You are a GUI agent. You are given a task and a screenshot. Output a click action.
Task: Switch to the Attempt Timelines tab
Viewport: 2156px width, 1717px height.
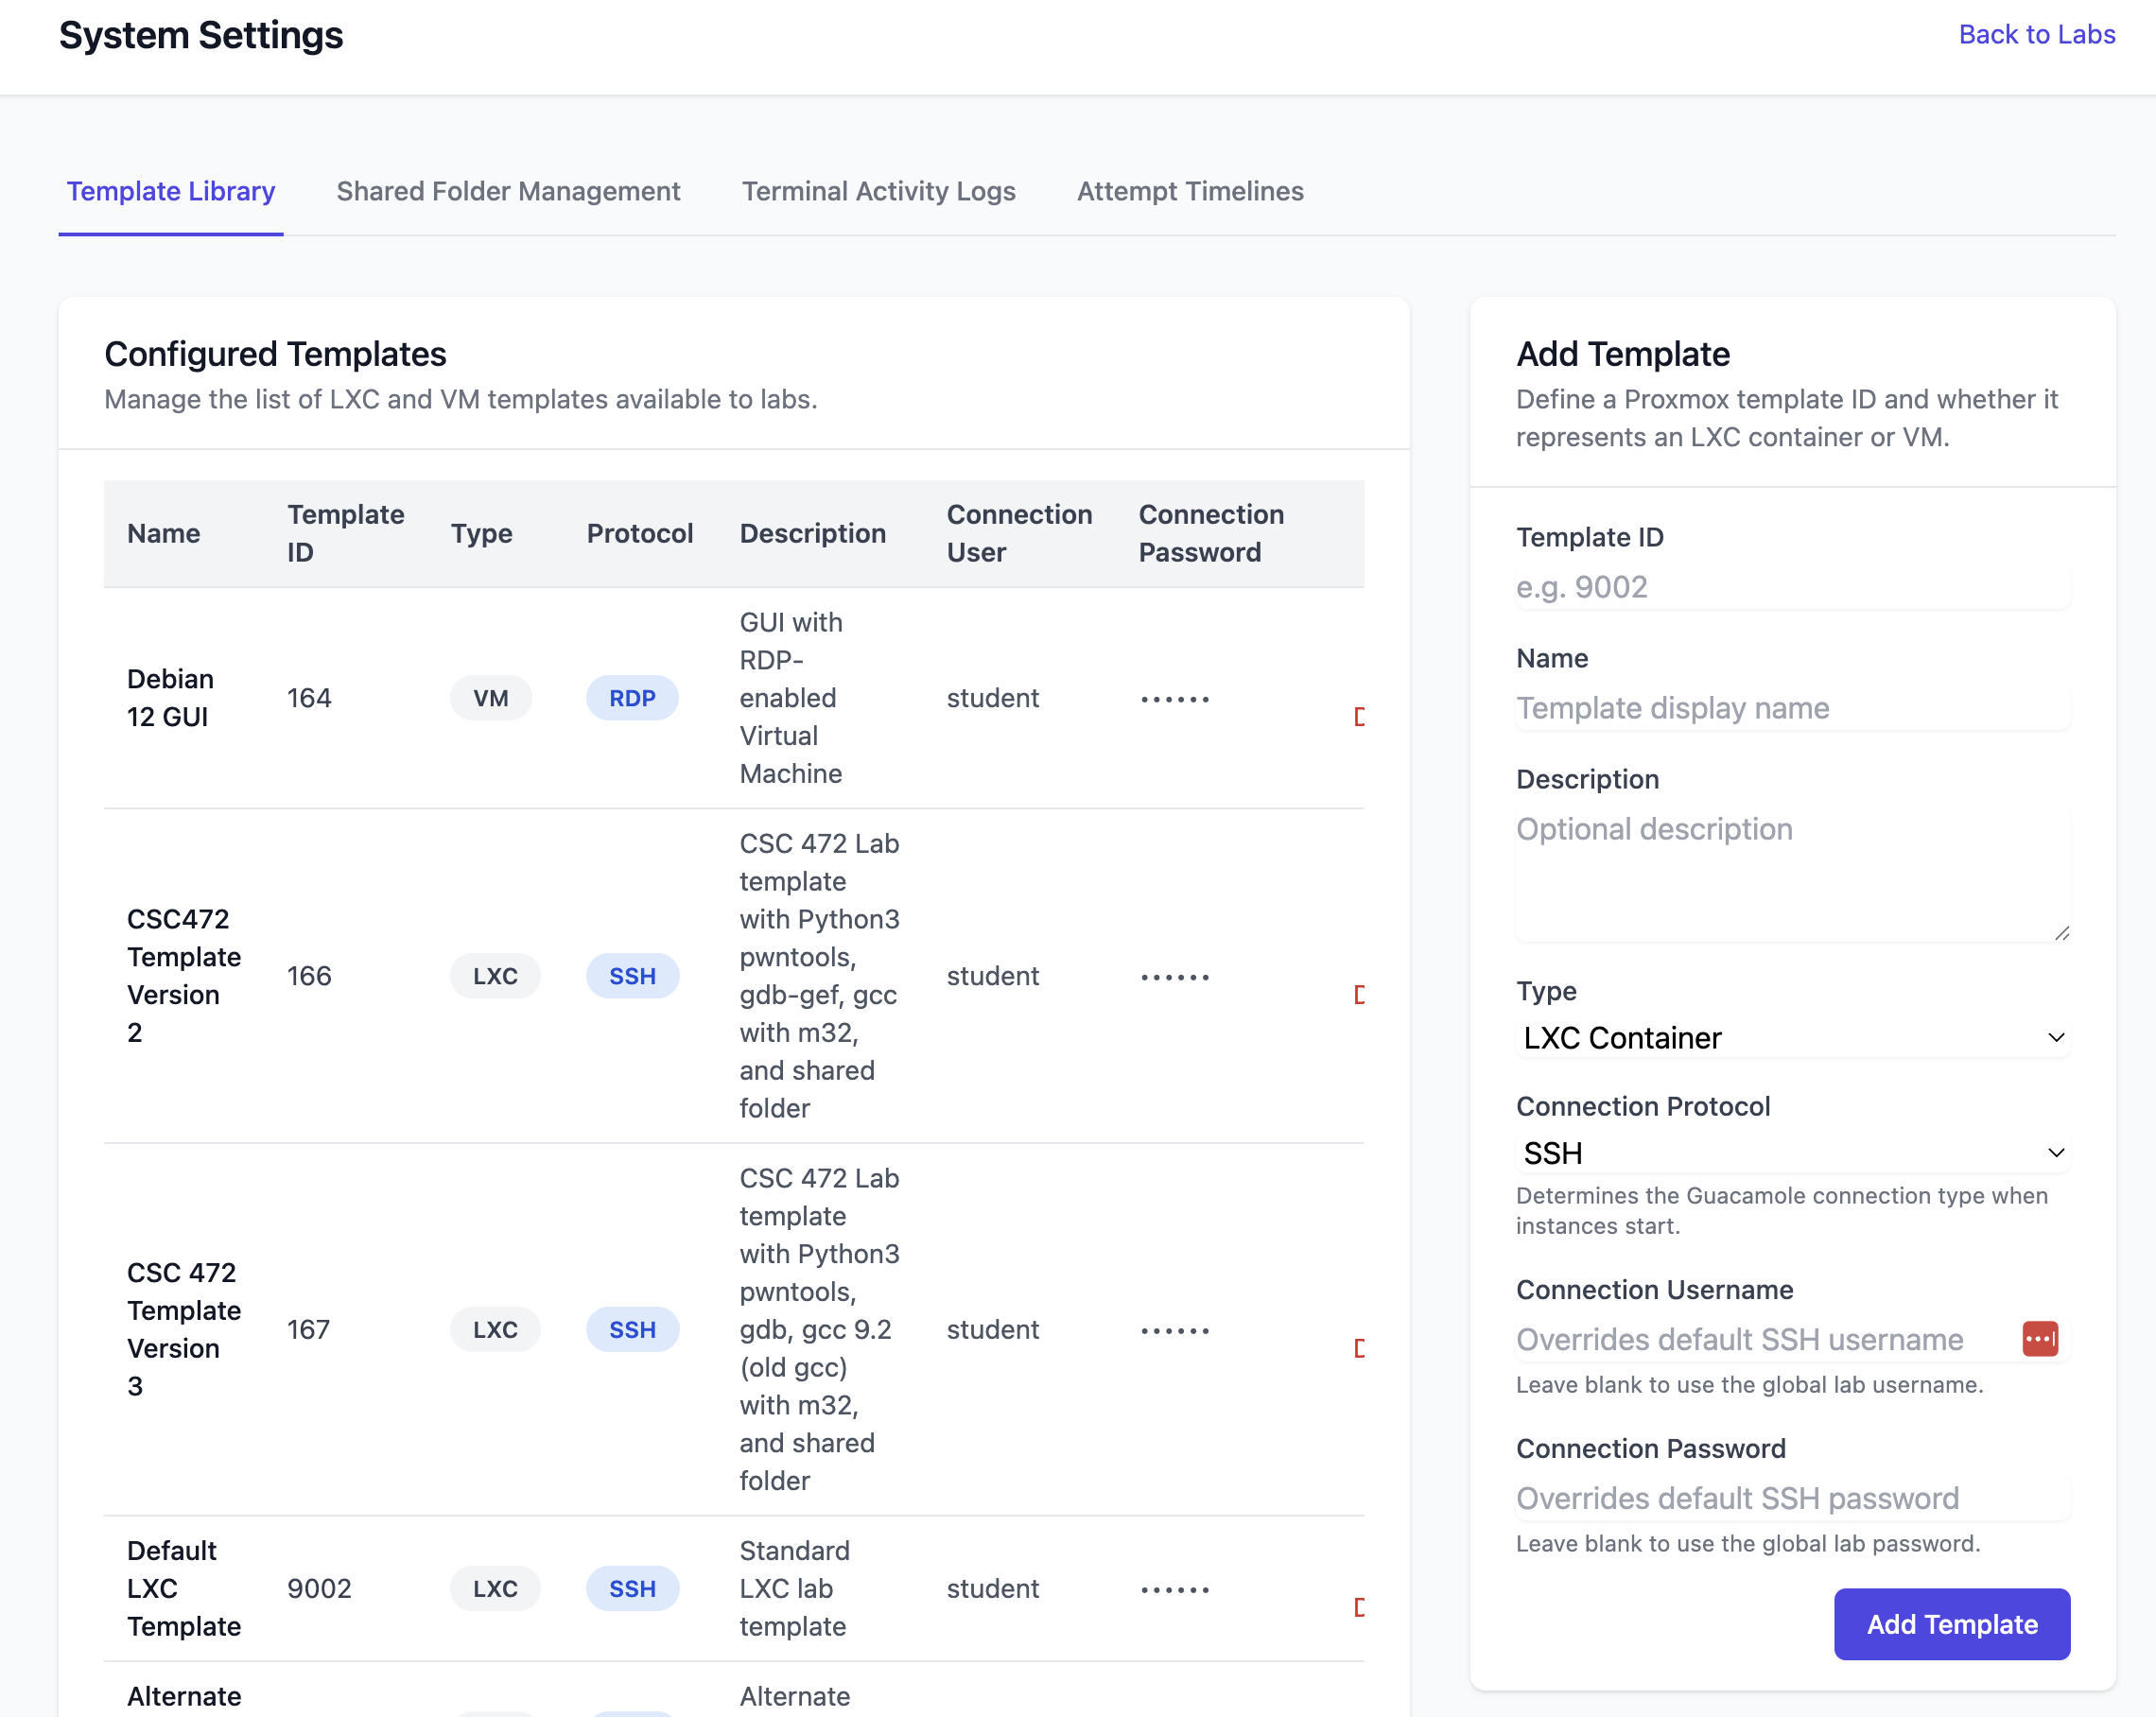[x=1190, y=191]
